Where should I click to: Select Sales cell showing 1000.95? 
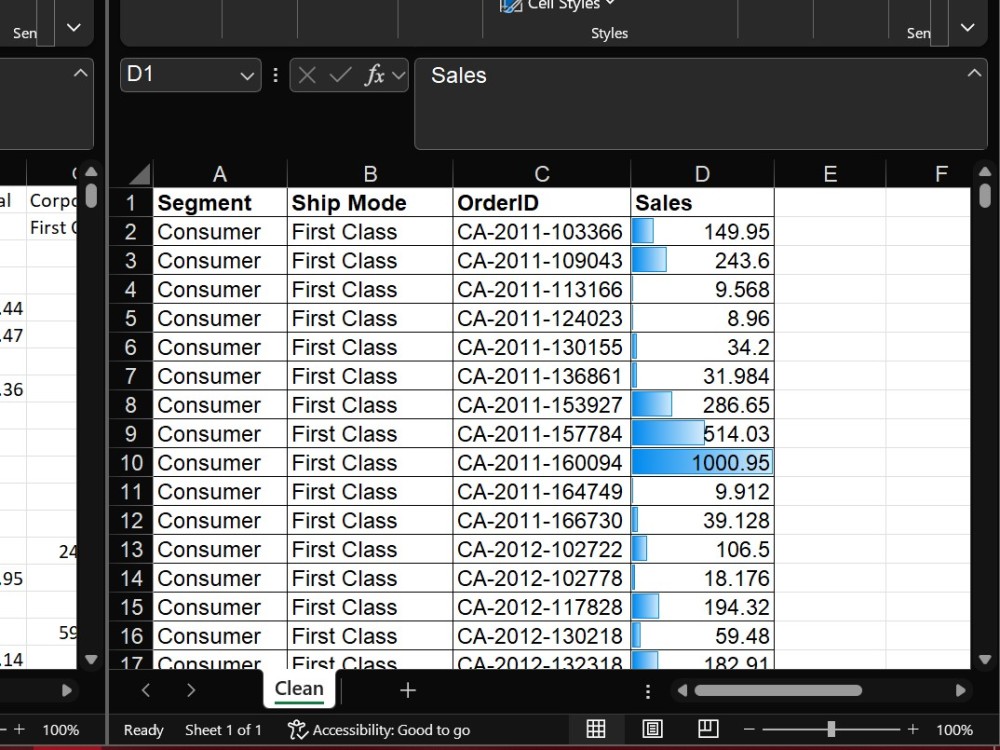click(702, 462)
